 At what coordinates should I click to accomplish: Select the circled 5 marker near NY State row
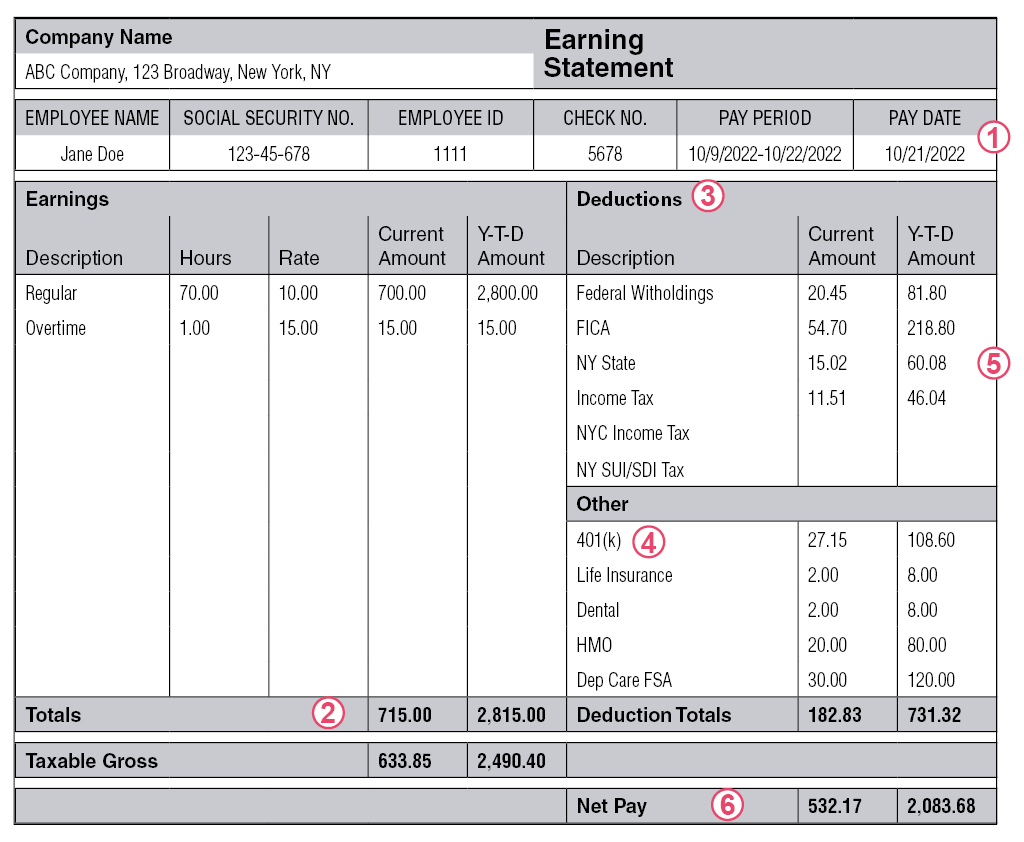(992, 363)
